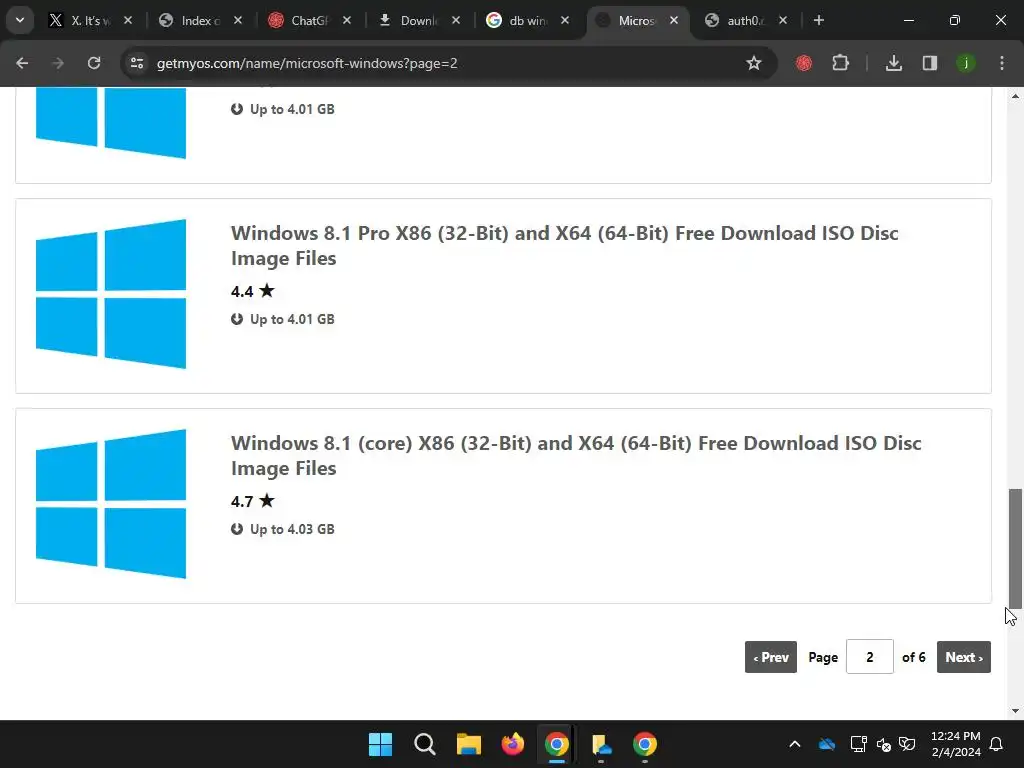Click the 4.4 star rating
Viewport: 1024px width, 768px height.
click(253, 291)
